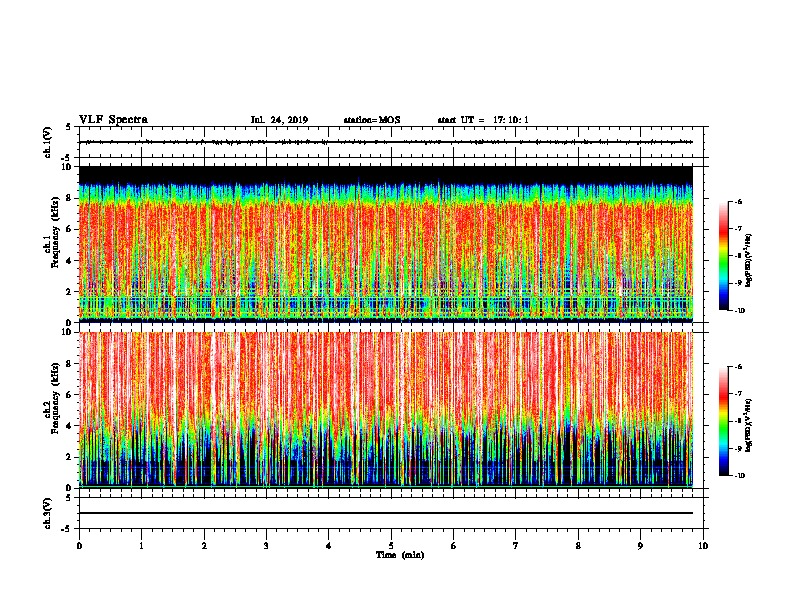Viewport: 792px width, 612px height.
Task: Click the ch.2 spectrogram color scale bar
Action: click(x=724, y=421)
